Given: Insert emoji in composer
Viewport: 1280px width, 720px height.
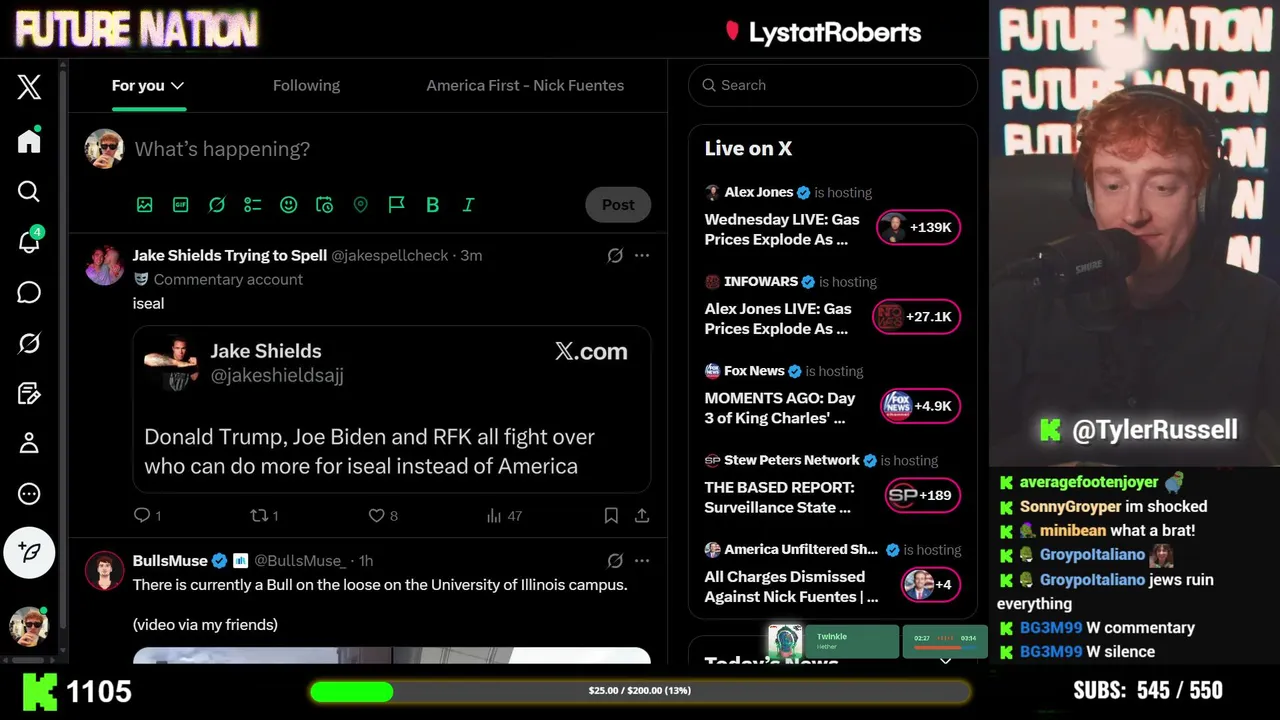Looking at the screenshot, I should coord(289,205).
